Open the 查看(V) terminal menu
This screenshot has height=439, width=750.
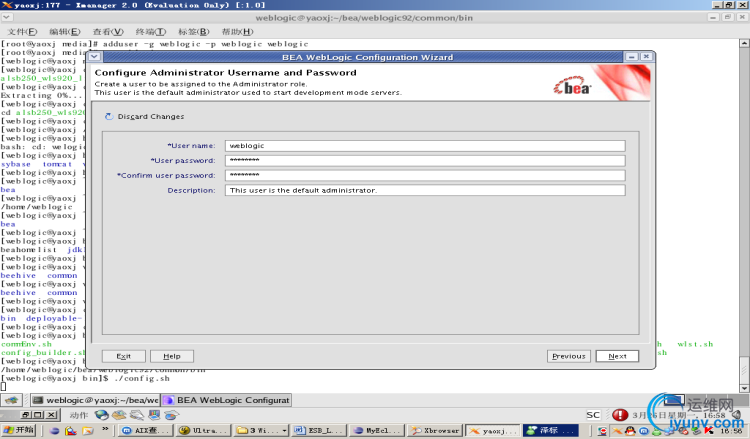pos(108,32)
